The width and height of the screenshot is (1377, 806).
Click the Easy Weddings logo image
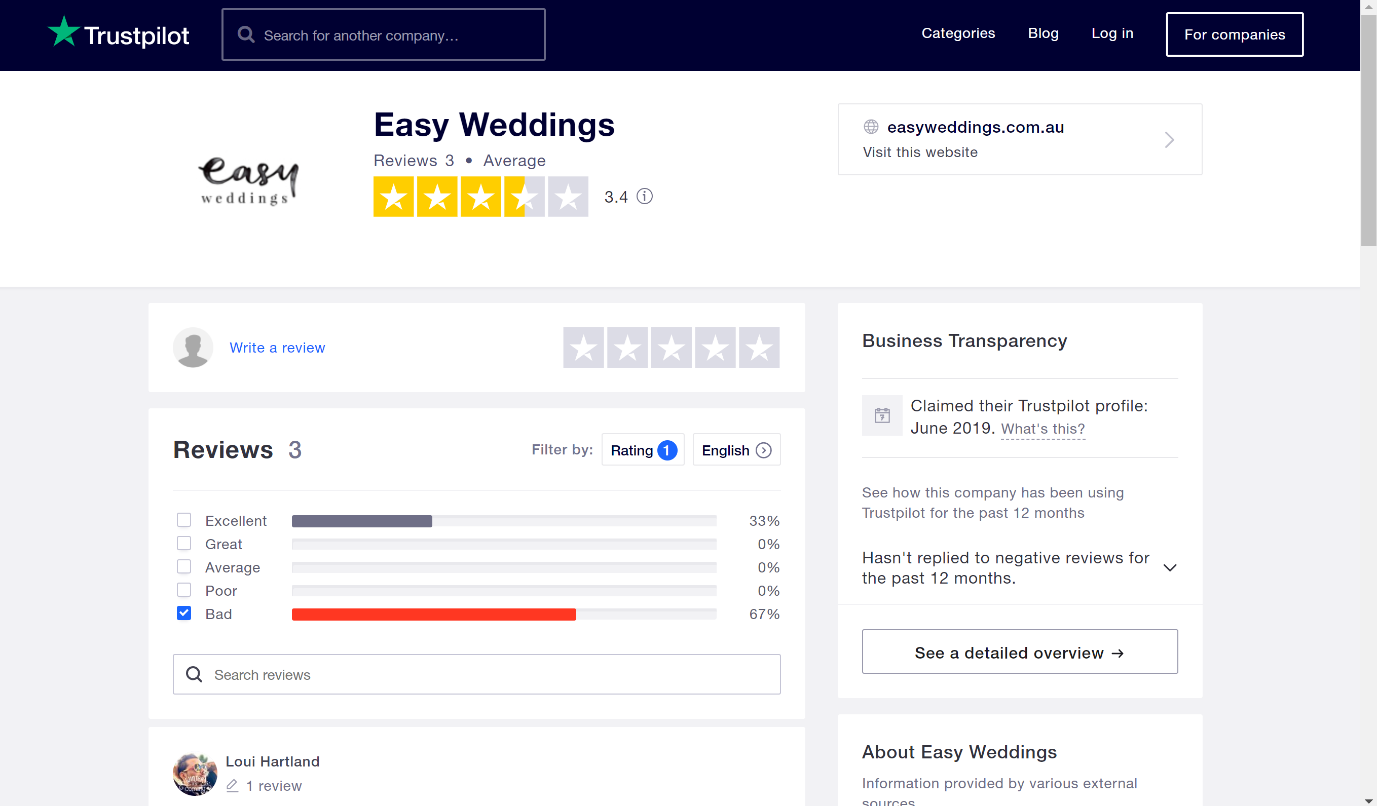[249, 180]
